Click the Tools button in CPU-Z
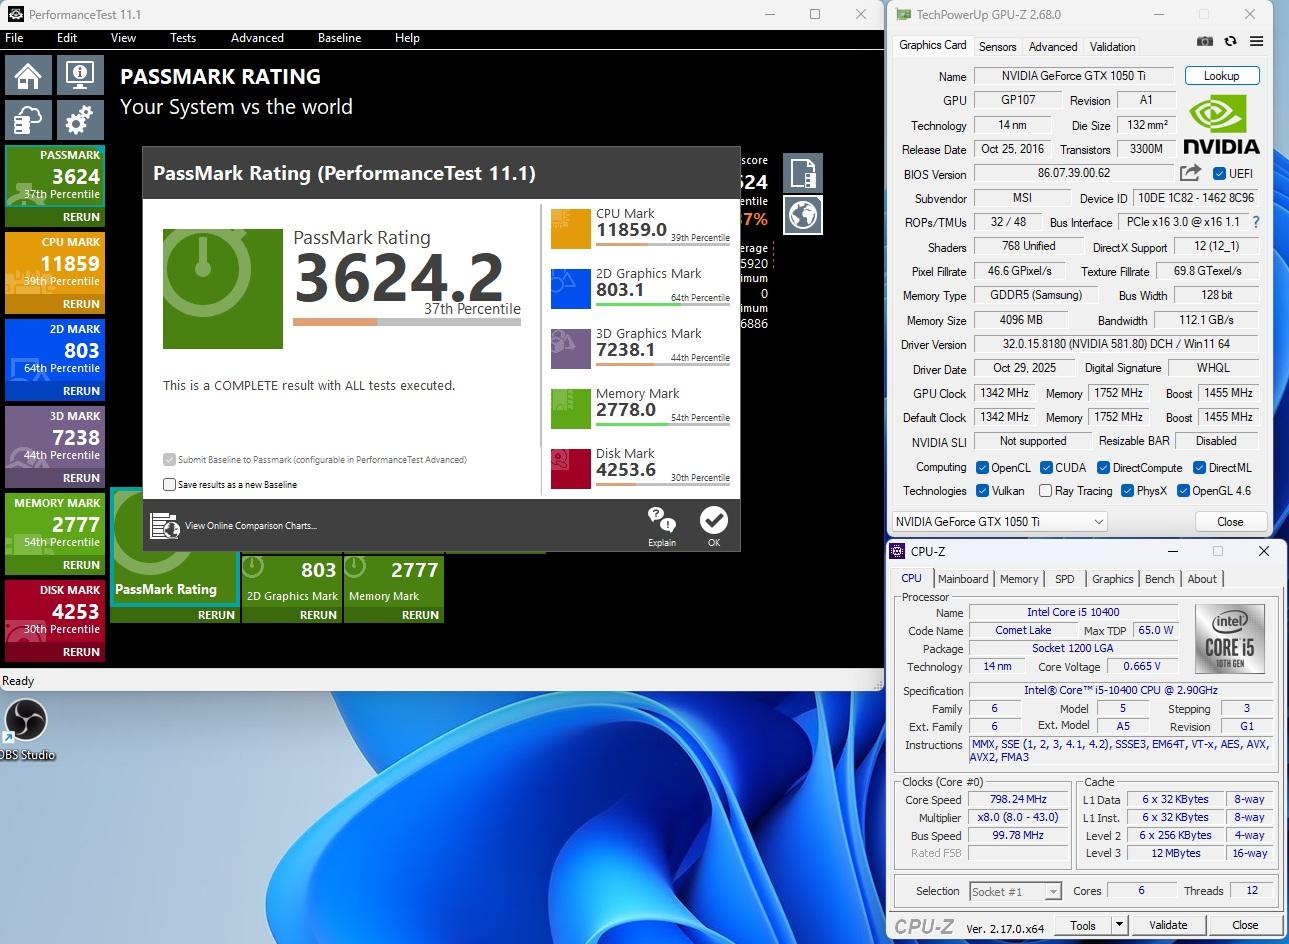Viewport: 1289px width, 944px height. point(1083,925)
